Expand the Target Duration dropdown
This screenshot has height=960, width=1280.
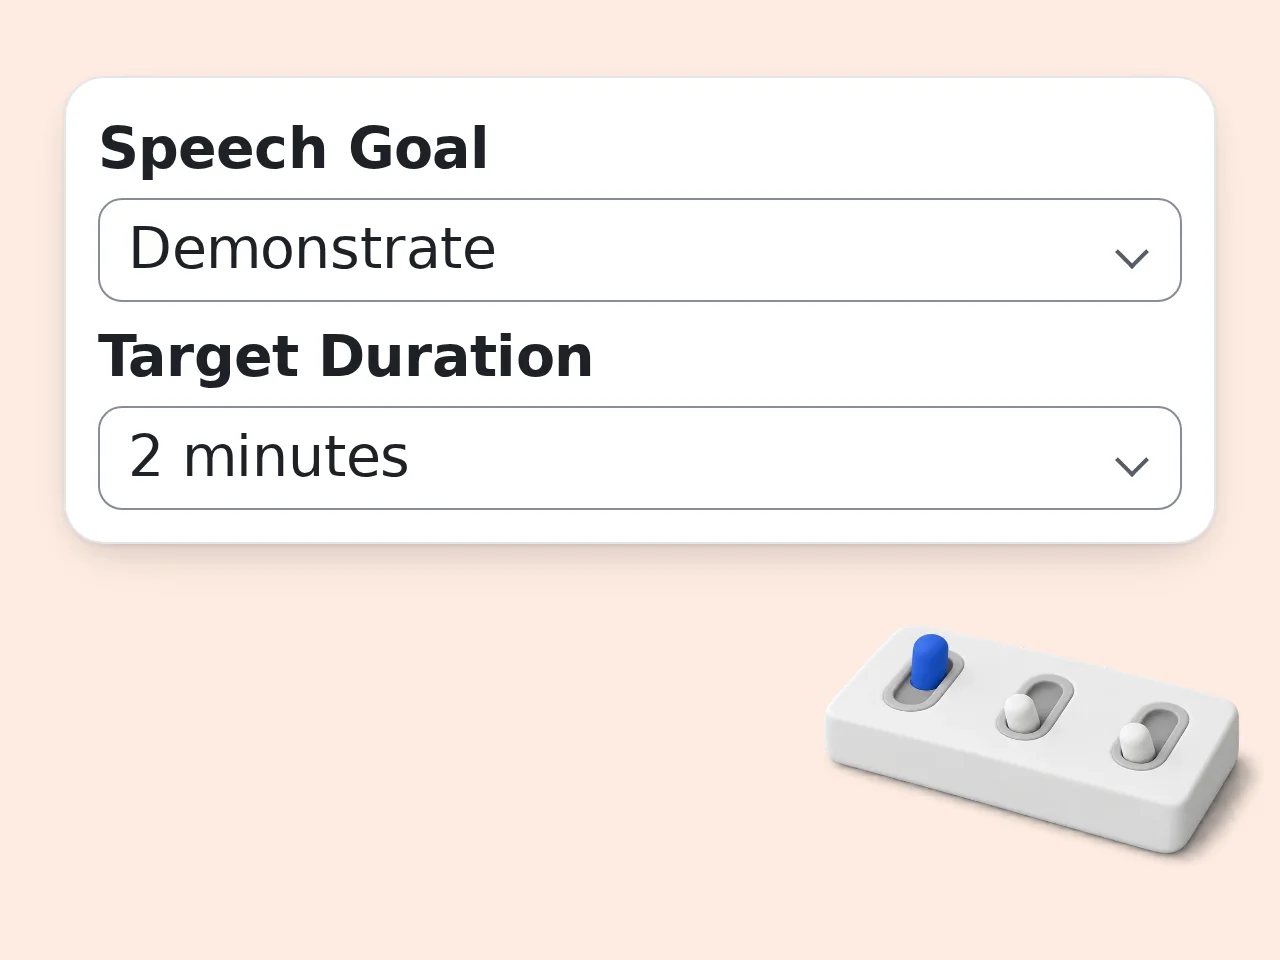click(640, 458)
